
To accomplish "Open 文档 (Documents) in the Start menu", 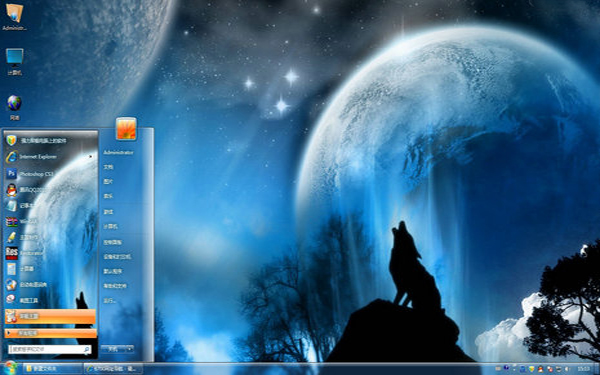I will coord(109,167).
